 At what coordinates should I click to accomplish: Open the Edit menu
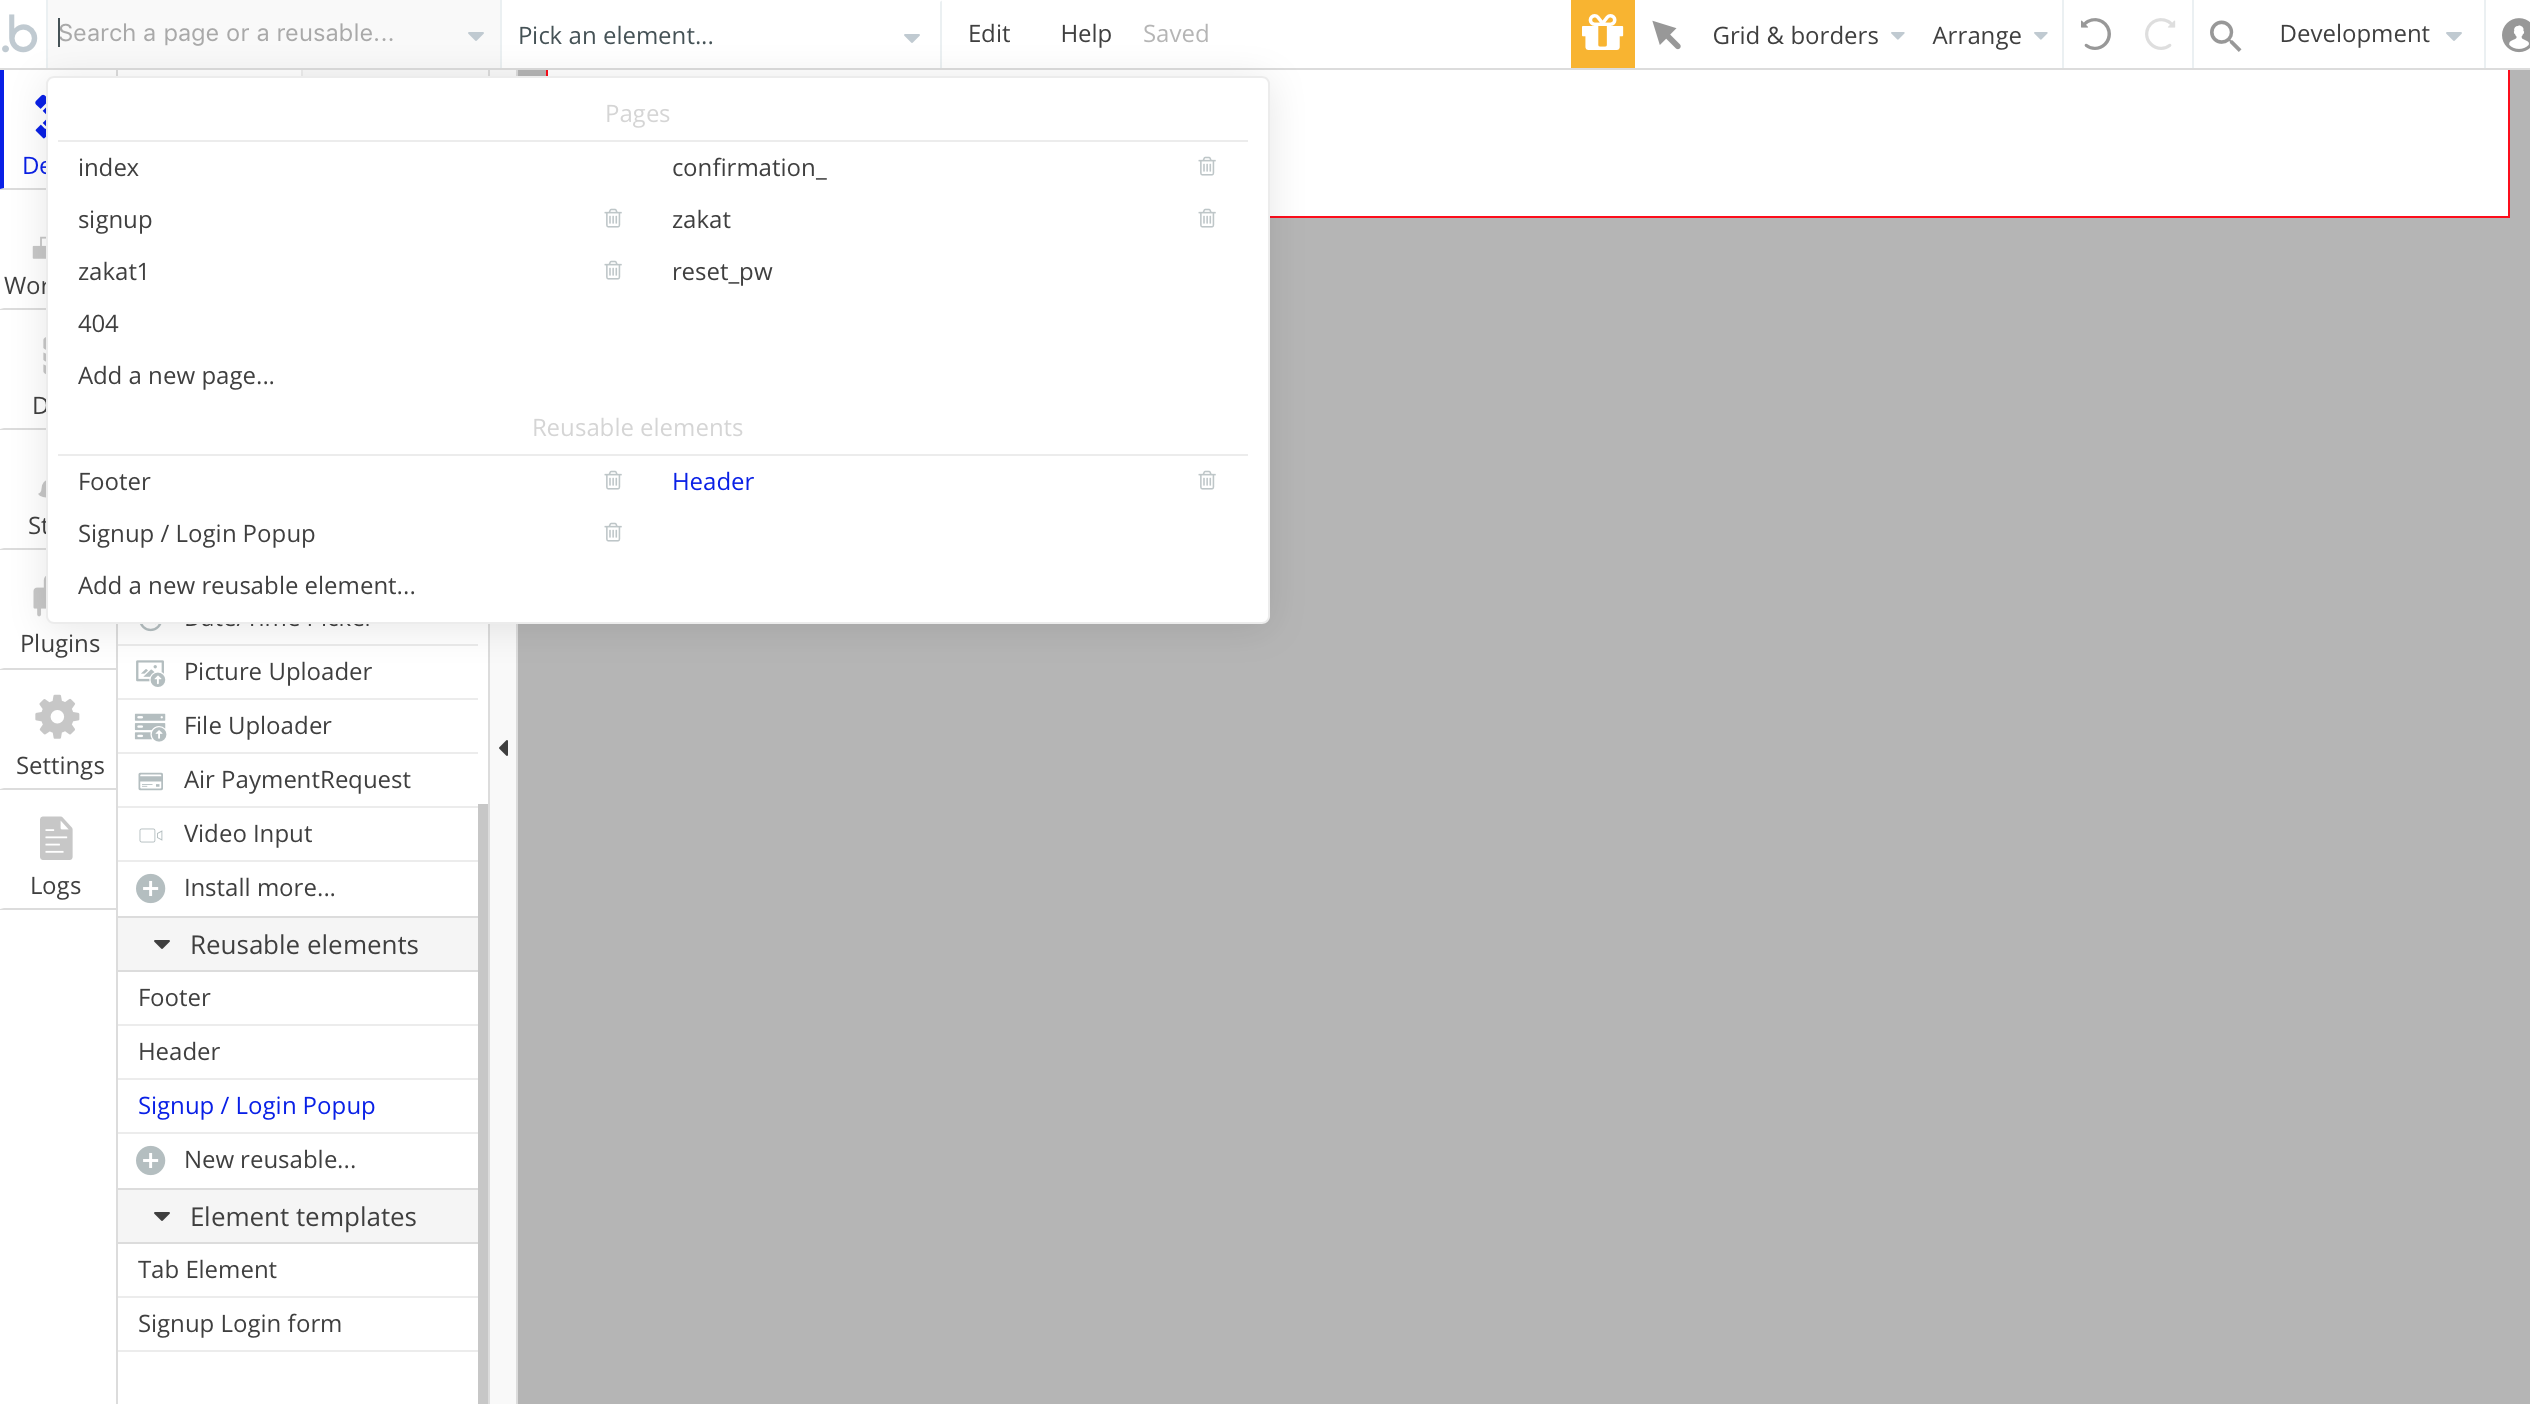(x=988, y=34)
